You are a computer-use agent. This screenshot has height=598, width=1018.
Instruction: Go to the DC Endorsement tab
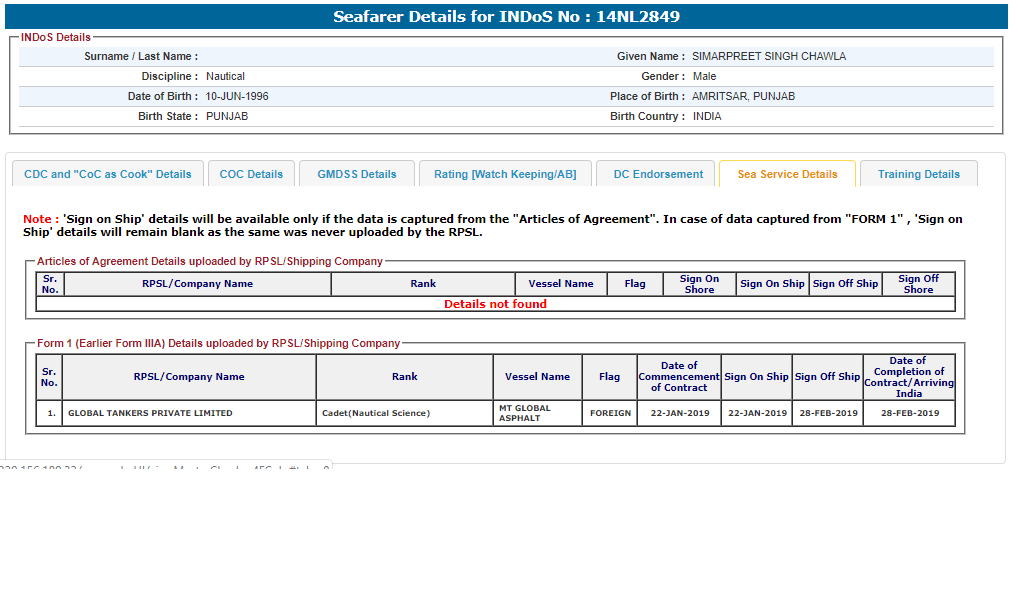pyautogui.click(x=658, y=174)
